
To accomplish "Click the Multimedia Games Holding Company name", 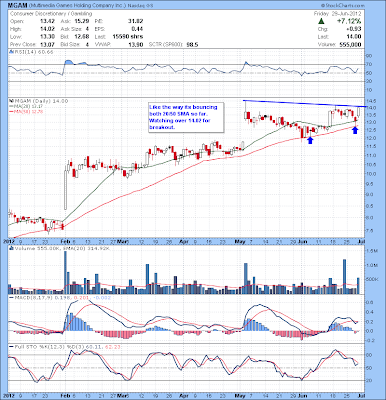I will tap(77, 6).
